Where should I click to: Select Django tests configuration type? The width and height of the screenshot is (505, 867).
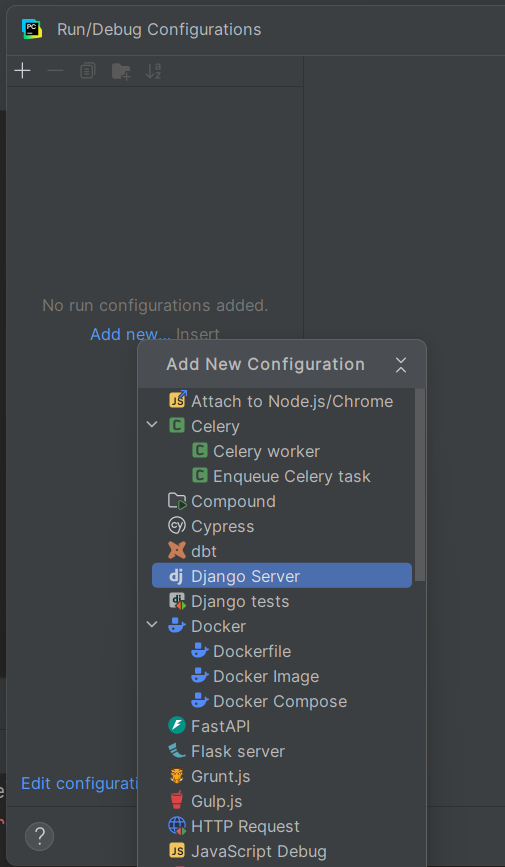coord(282,601)
